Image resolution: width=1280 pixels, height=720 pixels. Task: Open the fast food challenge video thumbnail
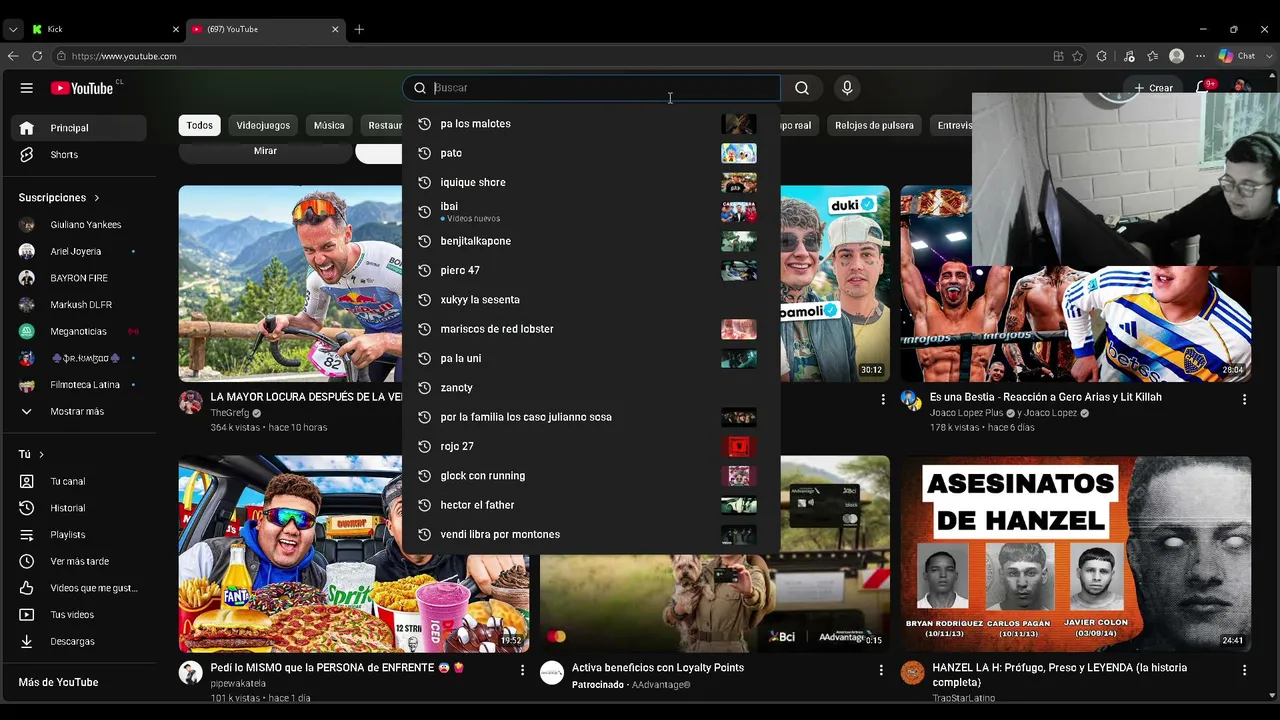[354, 555]
